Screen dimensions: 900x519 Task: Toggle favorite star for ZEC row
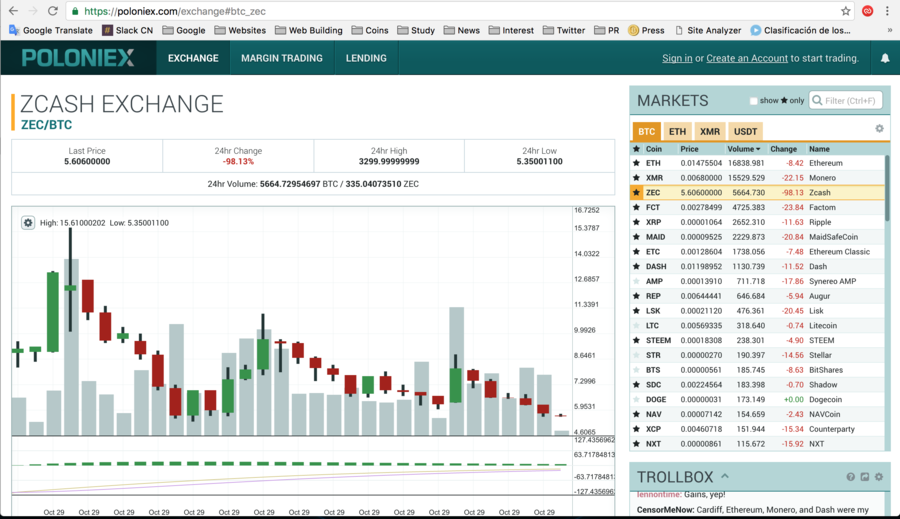coord(636,192)
